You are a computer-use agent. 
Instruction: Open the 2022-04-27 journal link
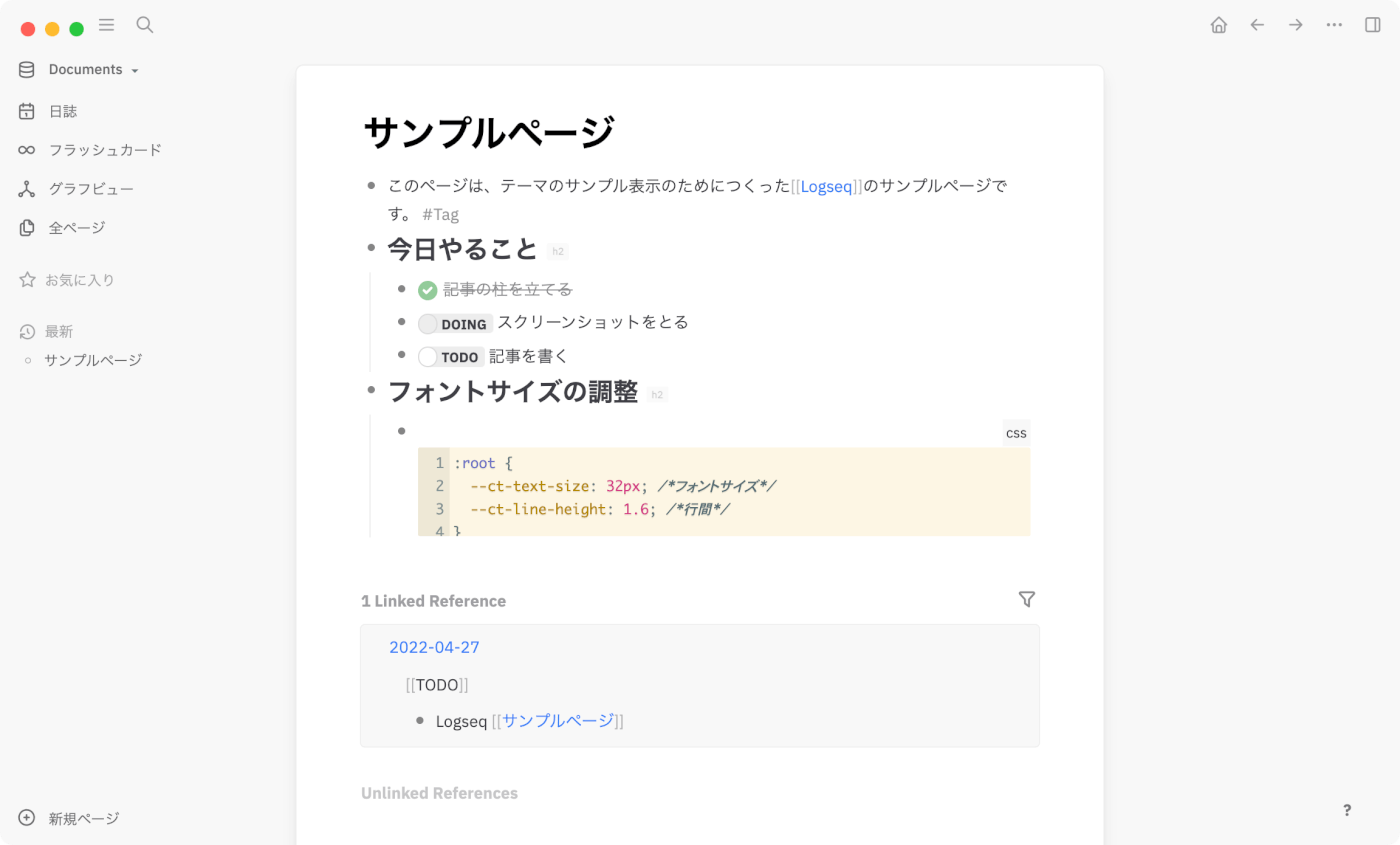click(x=434, y=646)
